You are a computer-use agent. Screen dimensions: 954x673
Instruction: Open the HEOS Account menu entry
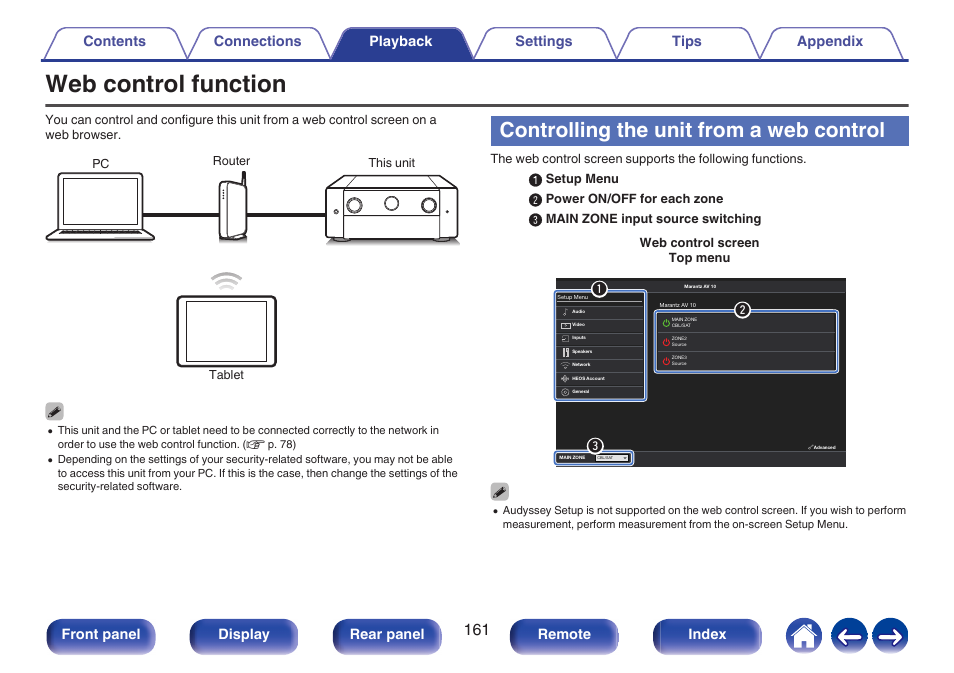[600, 378]
